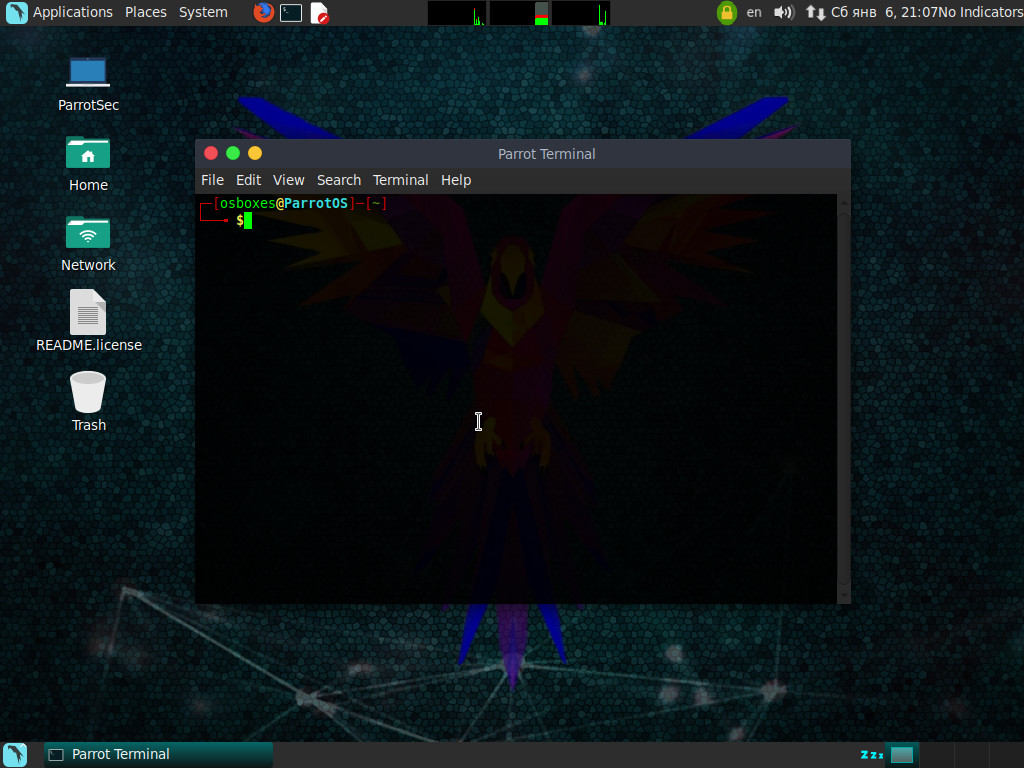Open the text editor panel launcher
This screenshot has width=1024, height=768.
[319, 12]
